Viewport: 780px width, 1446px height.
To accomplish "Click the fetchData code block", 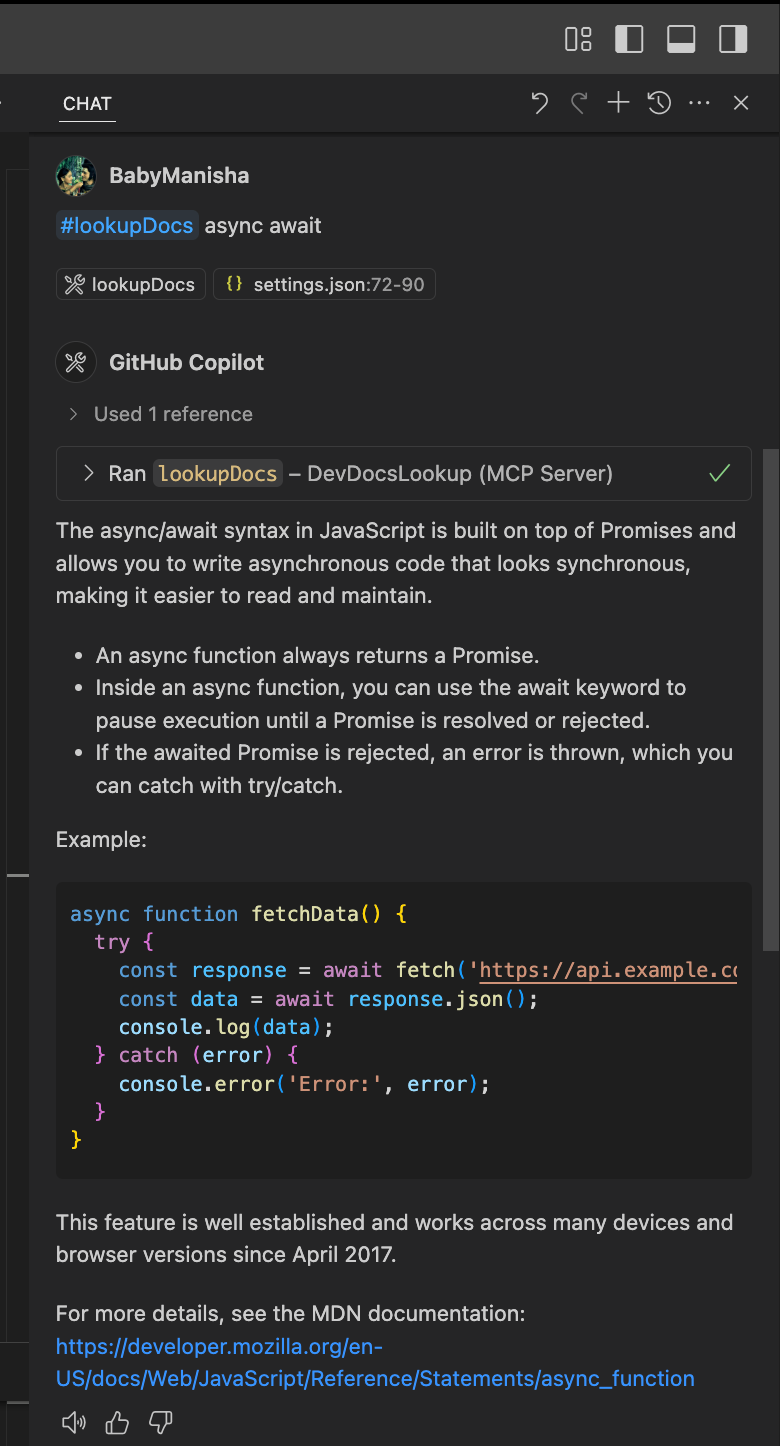I will pos(404,1030).
